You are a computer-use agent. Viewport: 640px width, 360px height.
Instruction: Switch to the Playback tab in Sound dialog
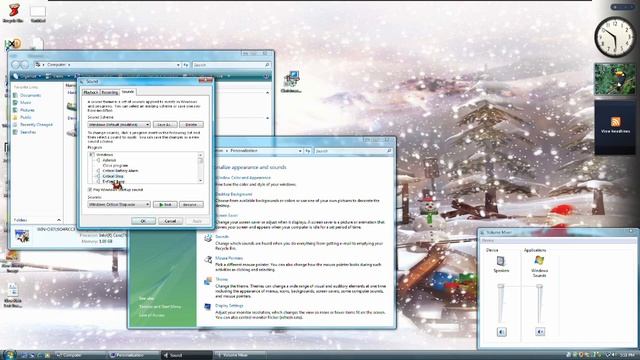(91, 93)
